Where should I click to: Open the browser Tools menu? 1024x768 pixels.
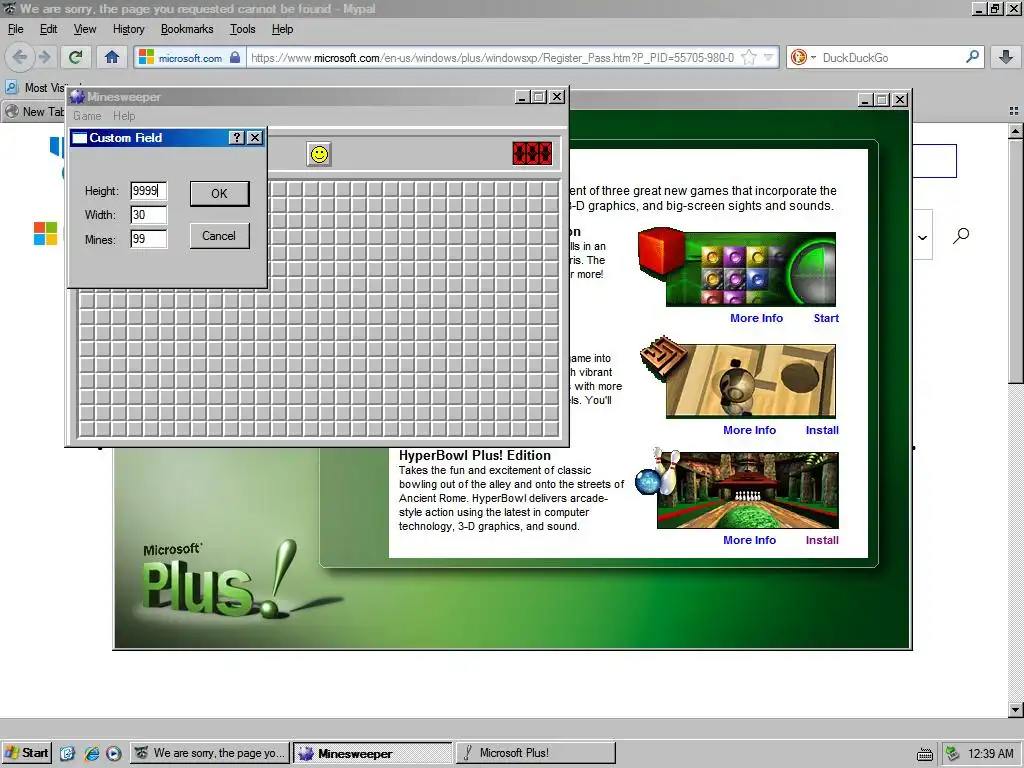242,29
